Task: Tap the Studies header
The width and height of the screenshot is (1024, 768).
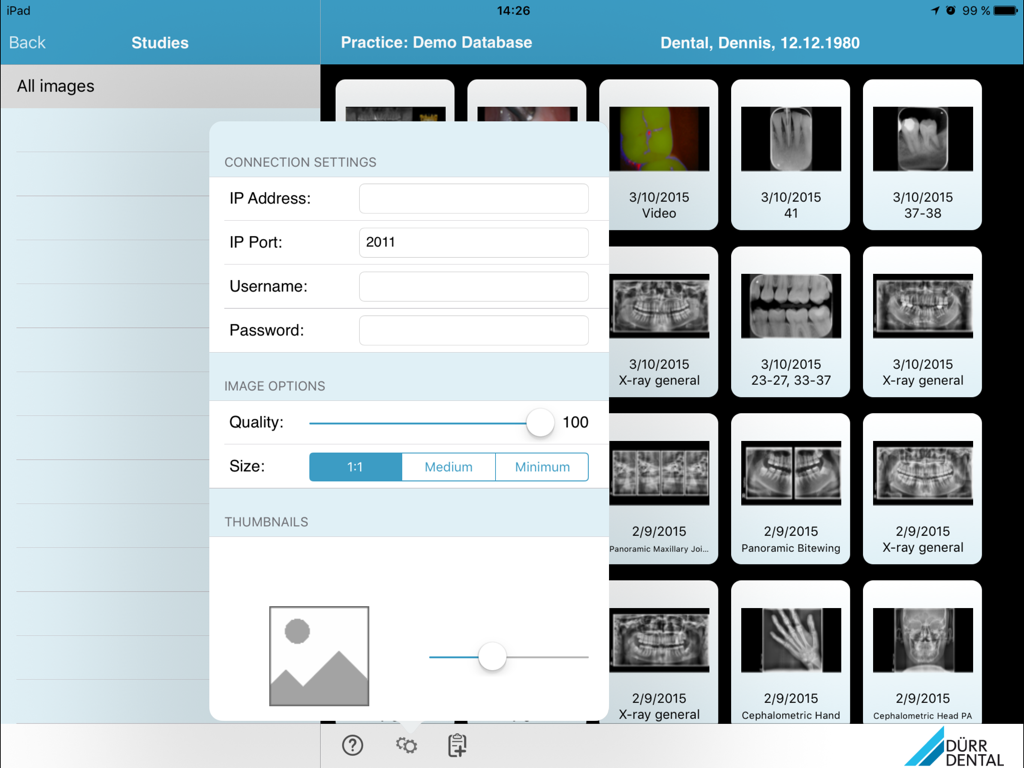Action: [x=160, y=42]
